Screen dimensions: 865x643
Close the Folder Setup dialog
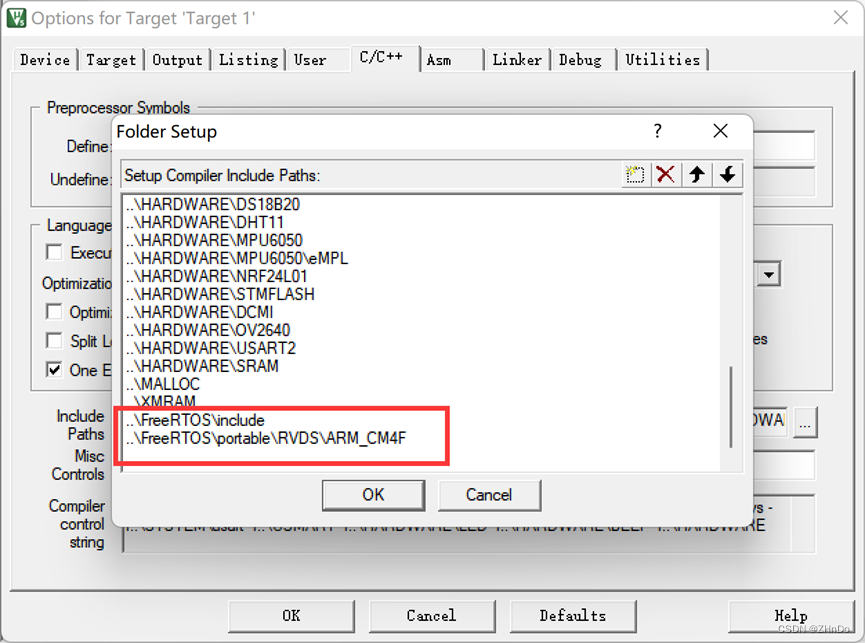(720, 131)
